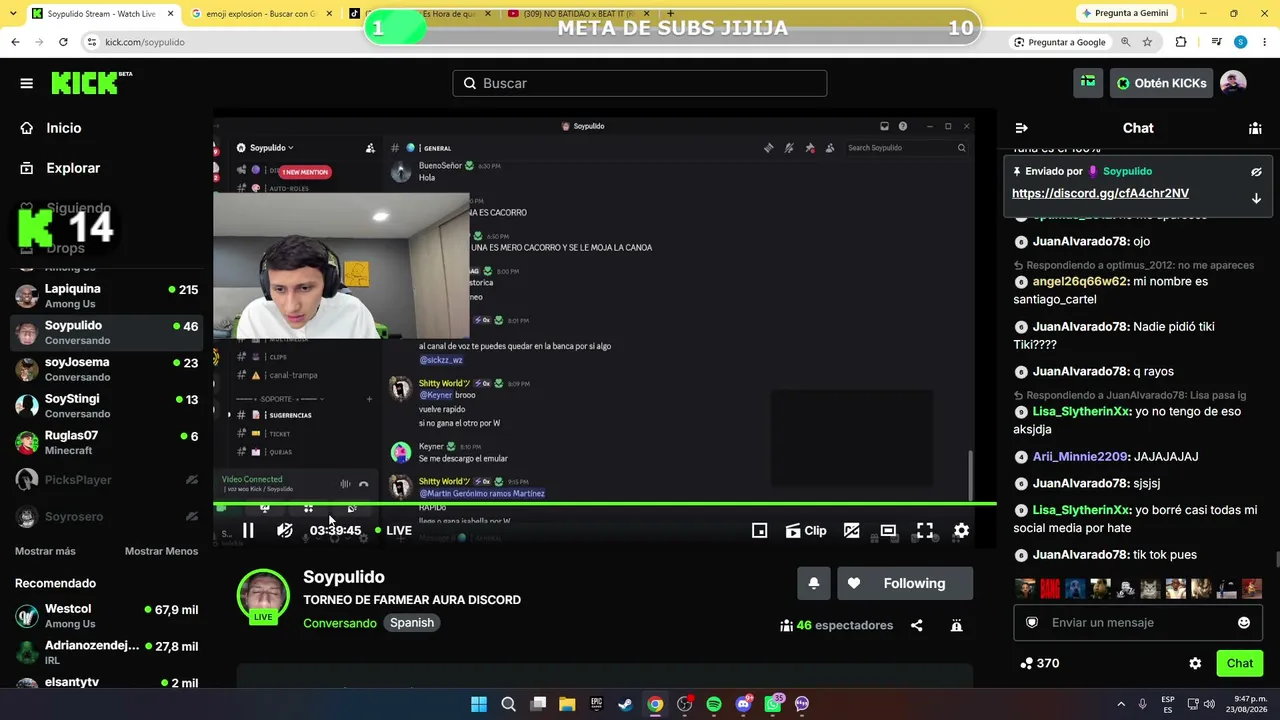This screenshot has width=1280, height=720.
Task: Select the Spanish language tag
Action: (412, 623)
